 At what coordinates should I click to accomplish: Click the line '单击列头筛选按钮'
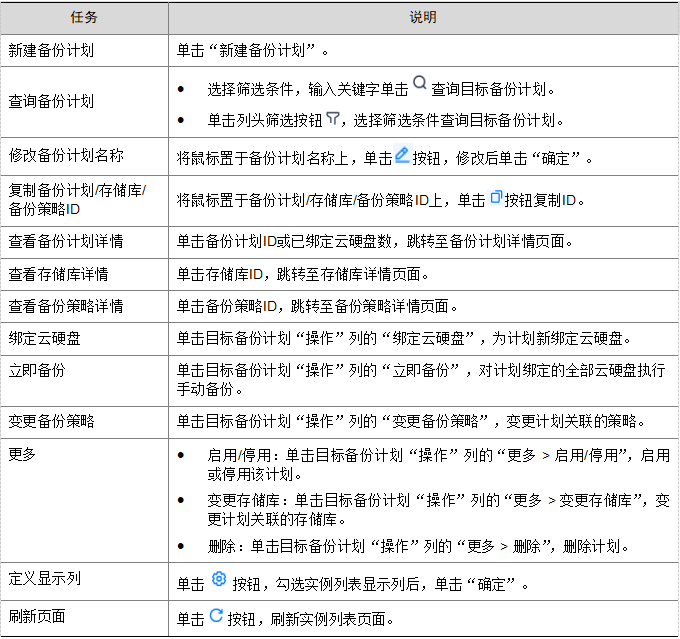pyautogui.click(x=265, y=120)
